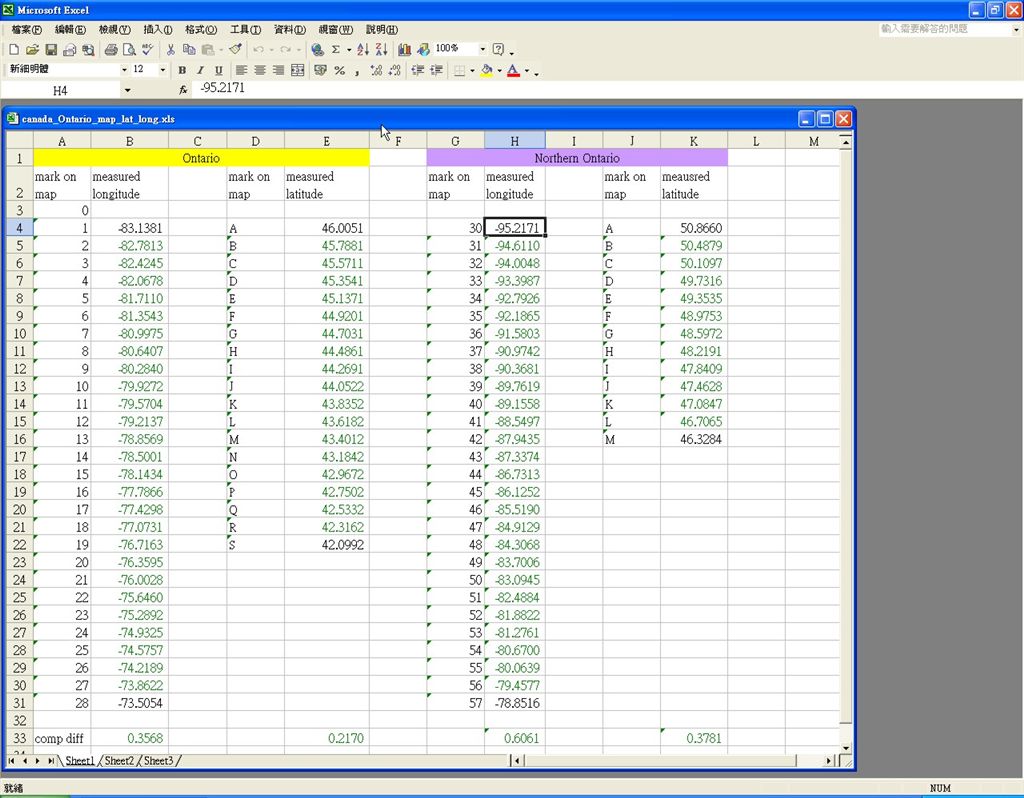Toggle Underline formatting
This screenshot has height=798, width=1024.
pos(219,70)
